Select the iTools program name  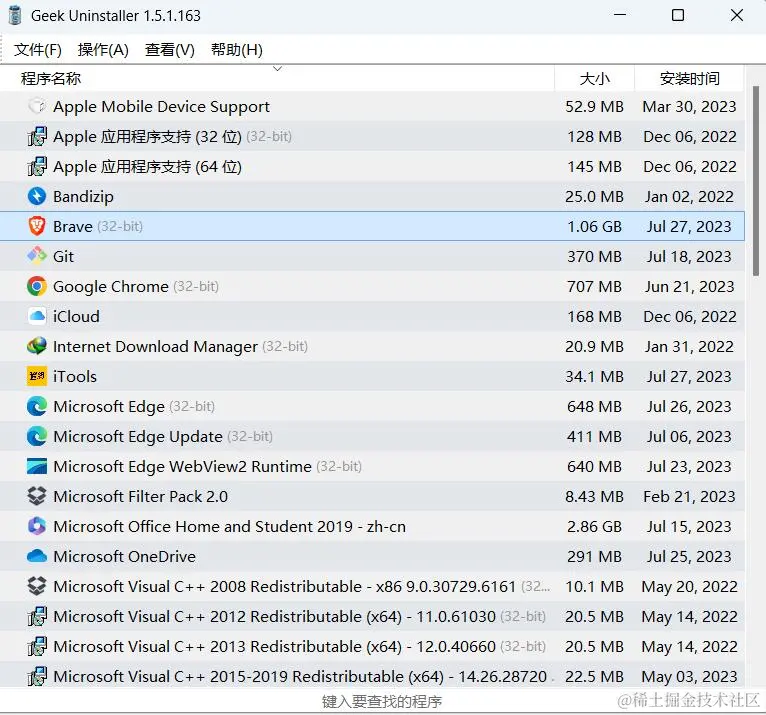pos(75,377)
